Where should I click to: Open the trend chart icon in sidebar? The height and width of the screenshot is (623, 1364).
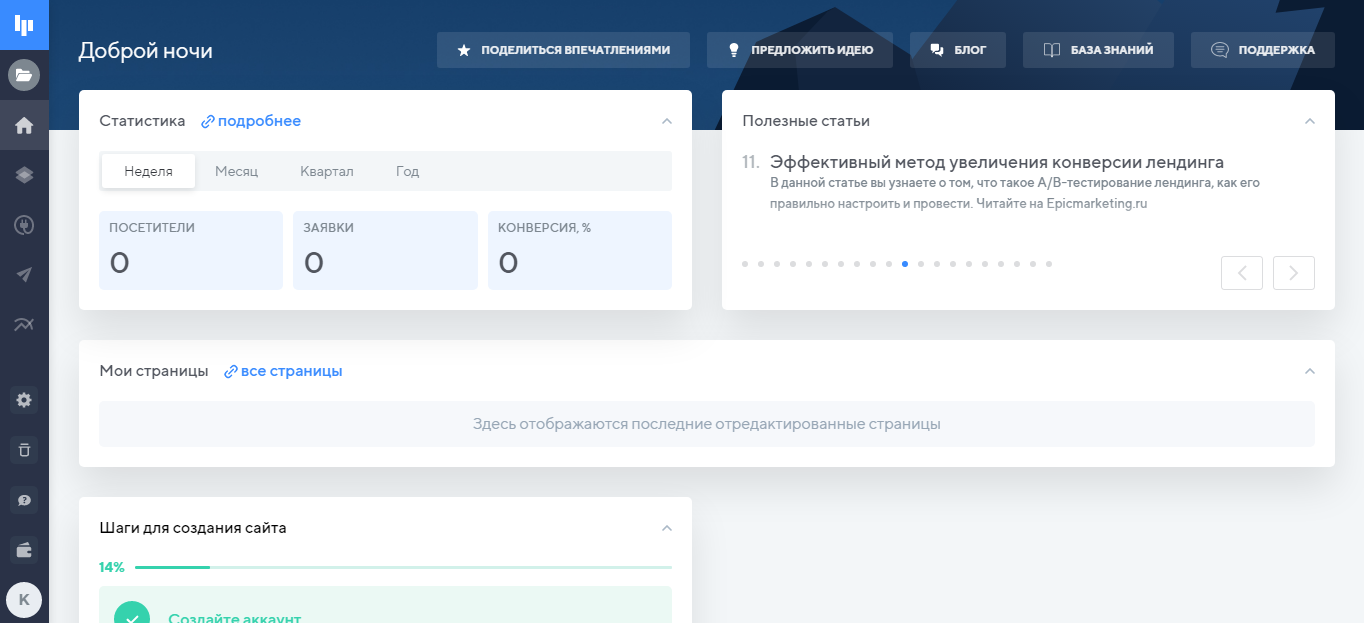[x=24, y=324]
